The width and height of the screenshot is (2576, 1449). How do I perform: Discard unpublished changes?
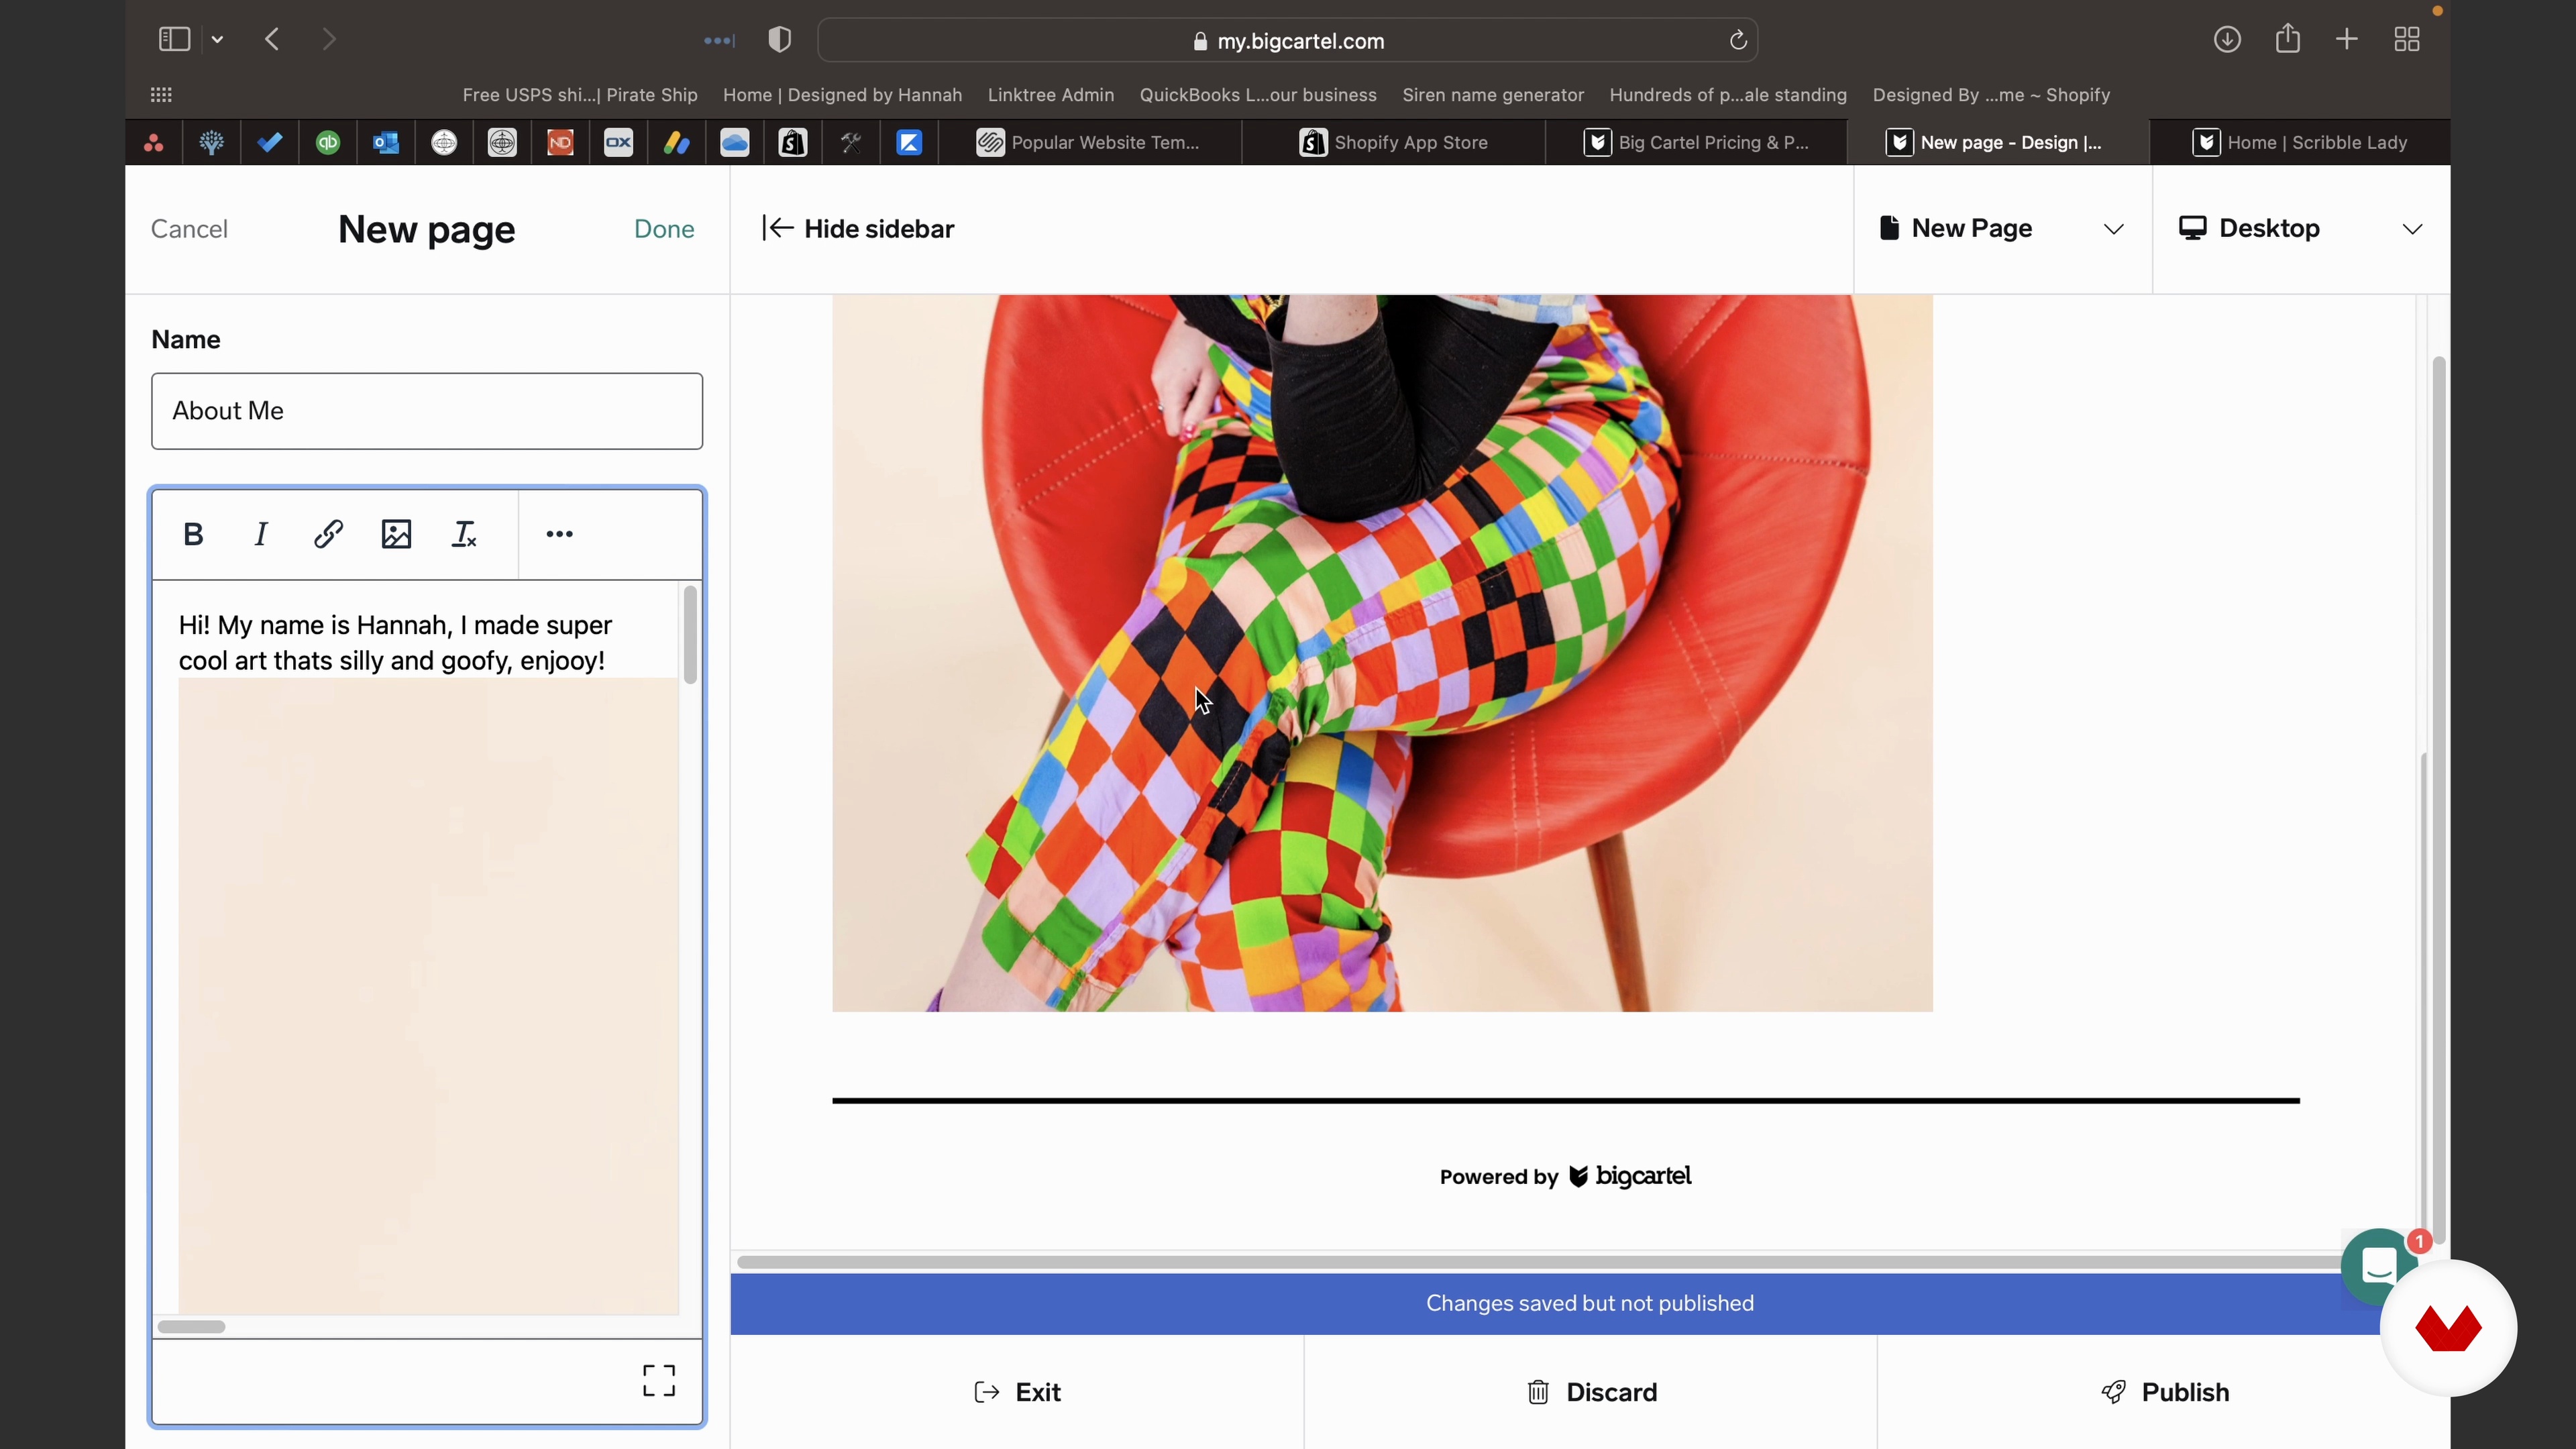click(1591, 1392)
